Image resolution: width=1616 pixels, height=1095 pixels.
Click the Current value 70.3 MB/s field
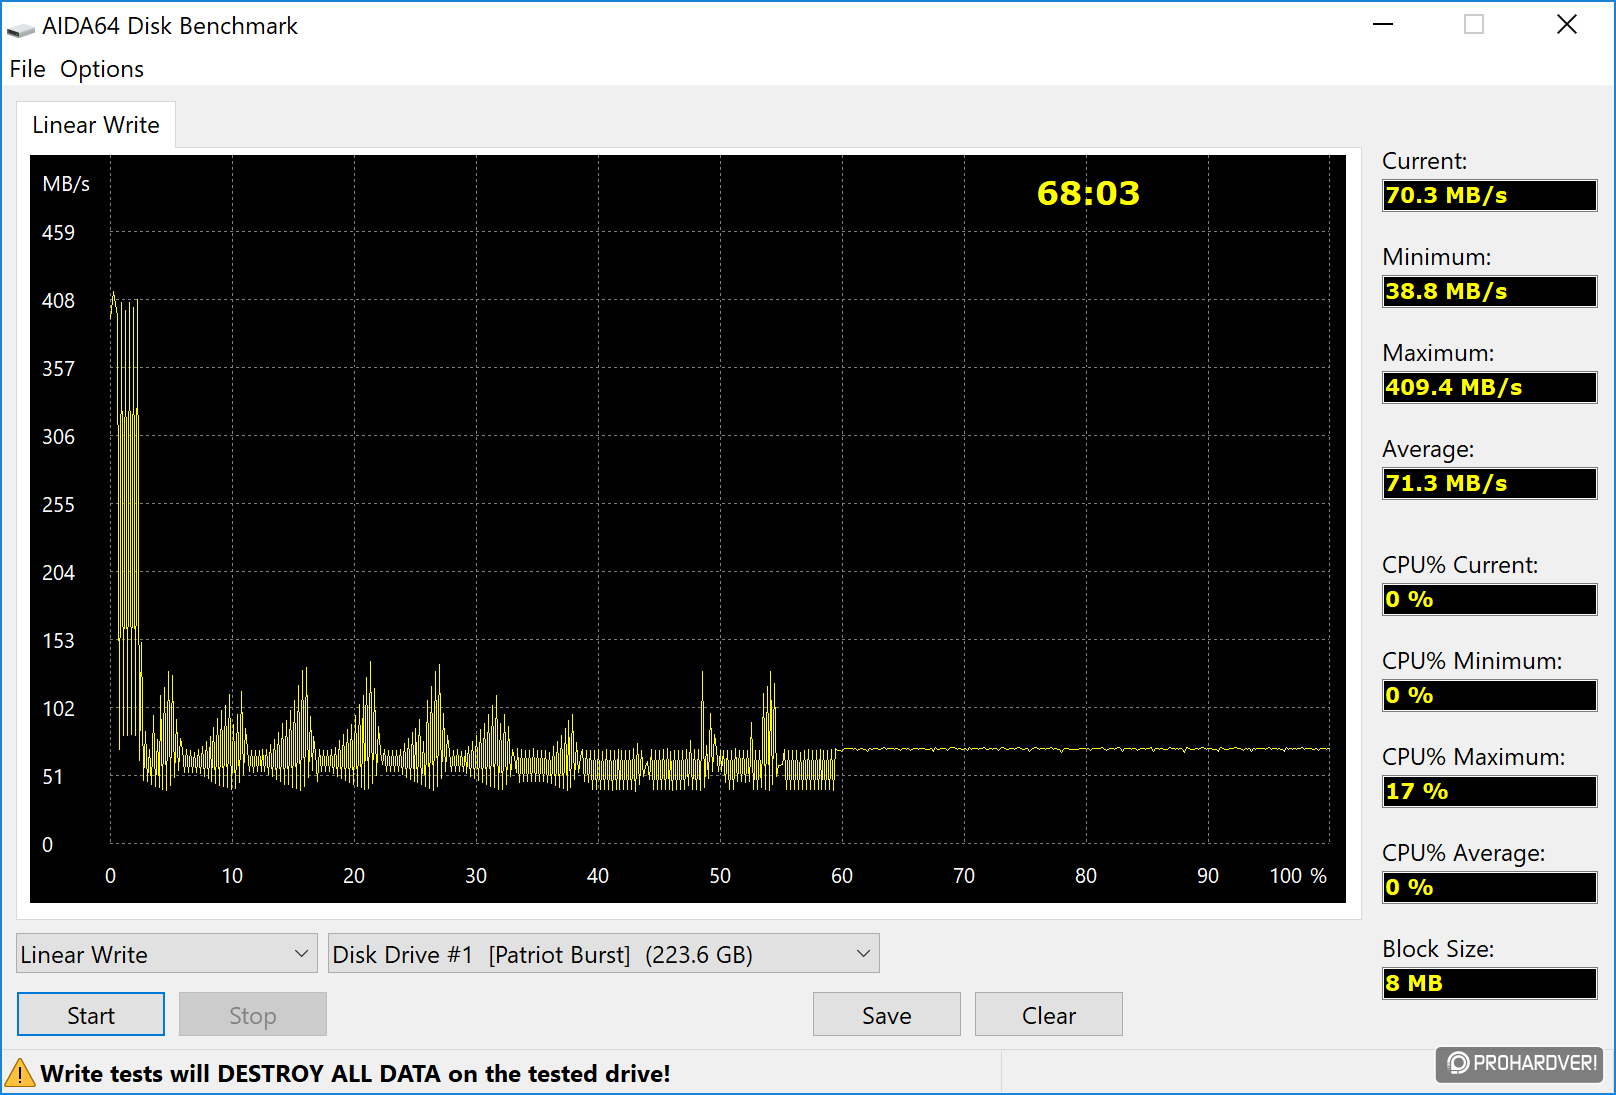[1489, 195]
